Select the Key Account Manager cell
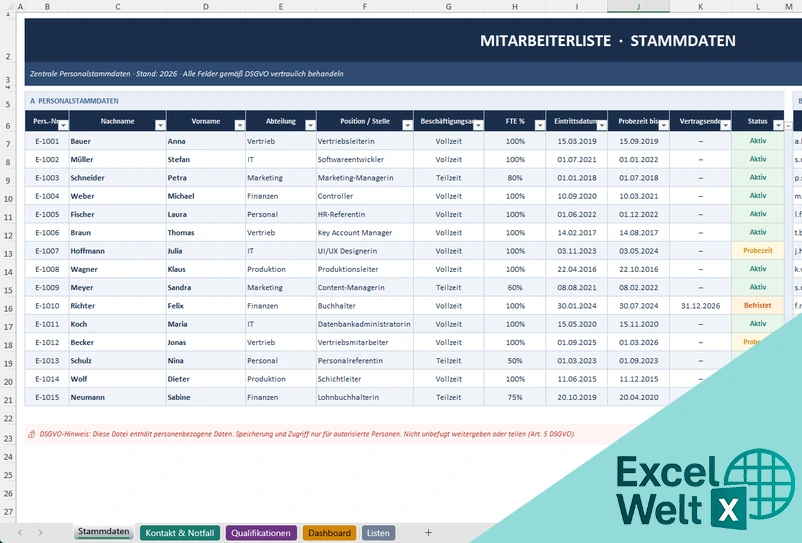Image resolution: width=802 pixels, height=543 pixels. click(x=365, y=233)
